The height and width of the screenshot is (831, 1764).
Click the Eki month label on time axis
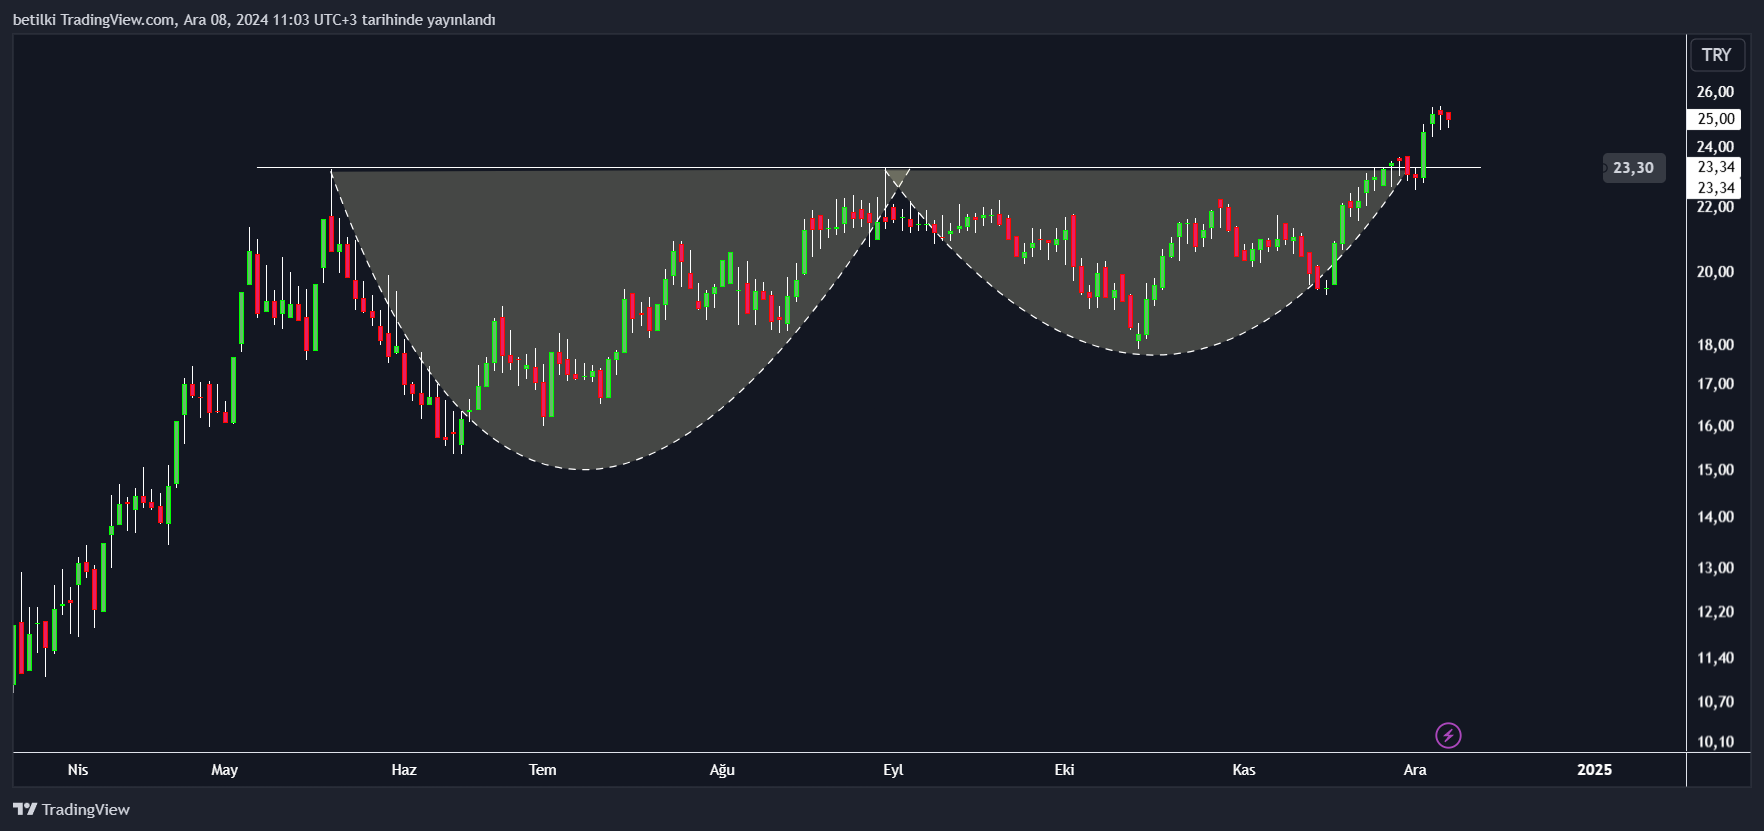click(x=1064, y=770)
